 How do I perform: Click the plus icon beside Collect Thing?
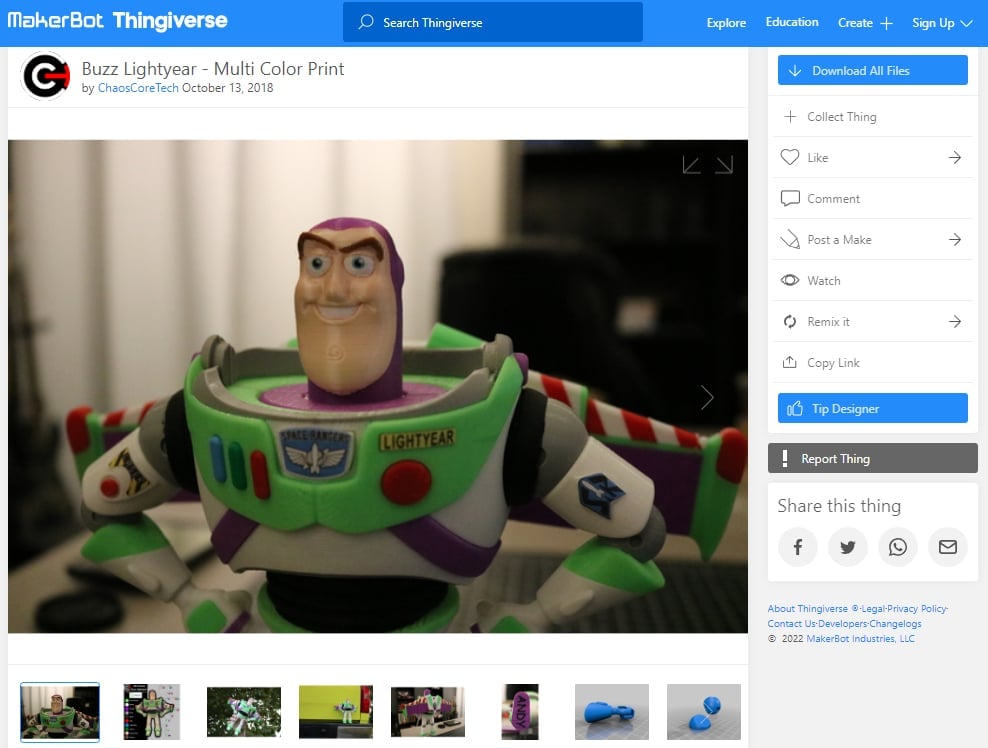[x=790, y=116]
